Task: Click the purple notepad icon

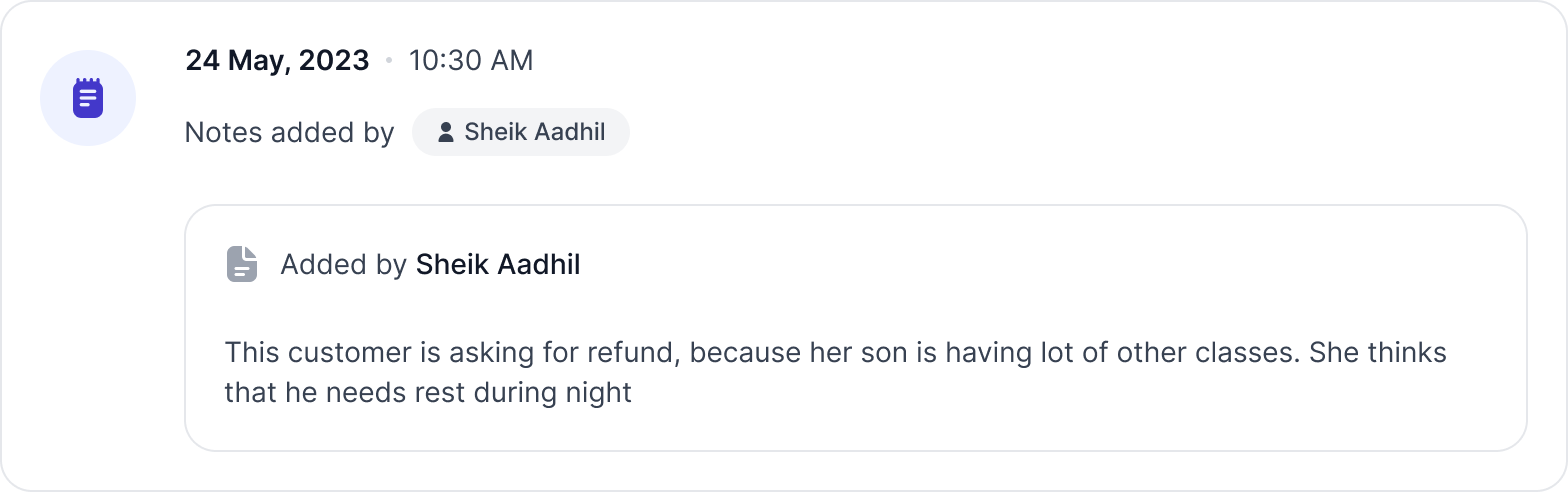Action: point(88,98)
